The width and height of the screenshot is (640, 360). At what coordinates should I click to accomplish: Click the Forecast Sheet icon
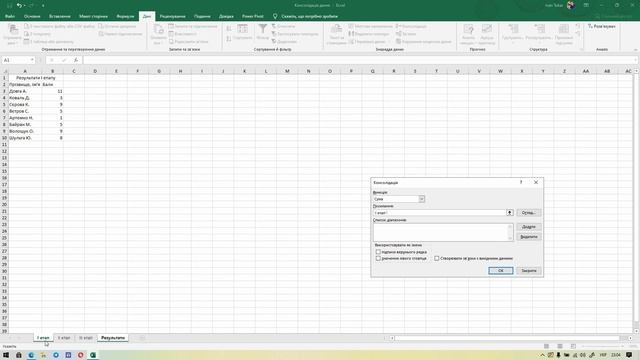click(x=487, y=34)
